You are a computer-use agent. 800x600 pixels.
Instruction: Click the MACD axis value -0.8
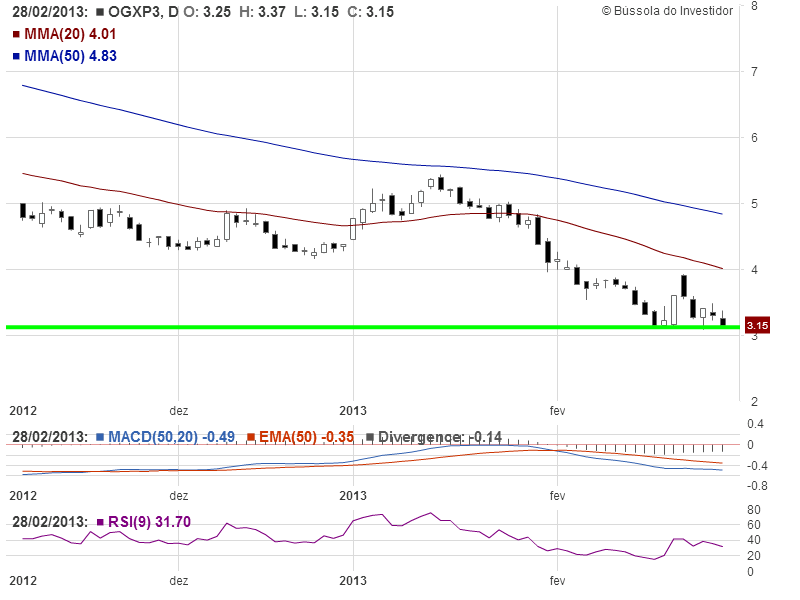tap(757, 486)
